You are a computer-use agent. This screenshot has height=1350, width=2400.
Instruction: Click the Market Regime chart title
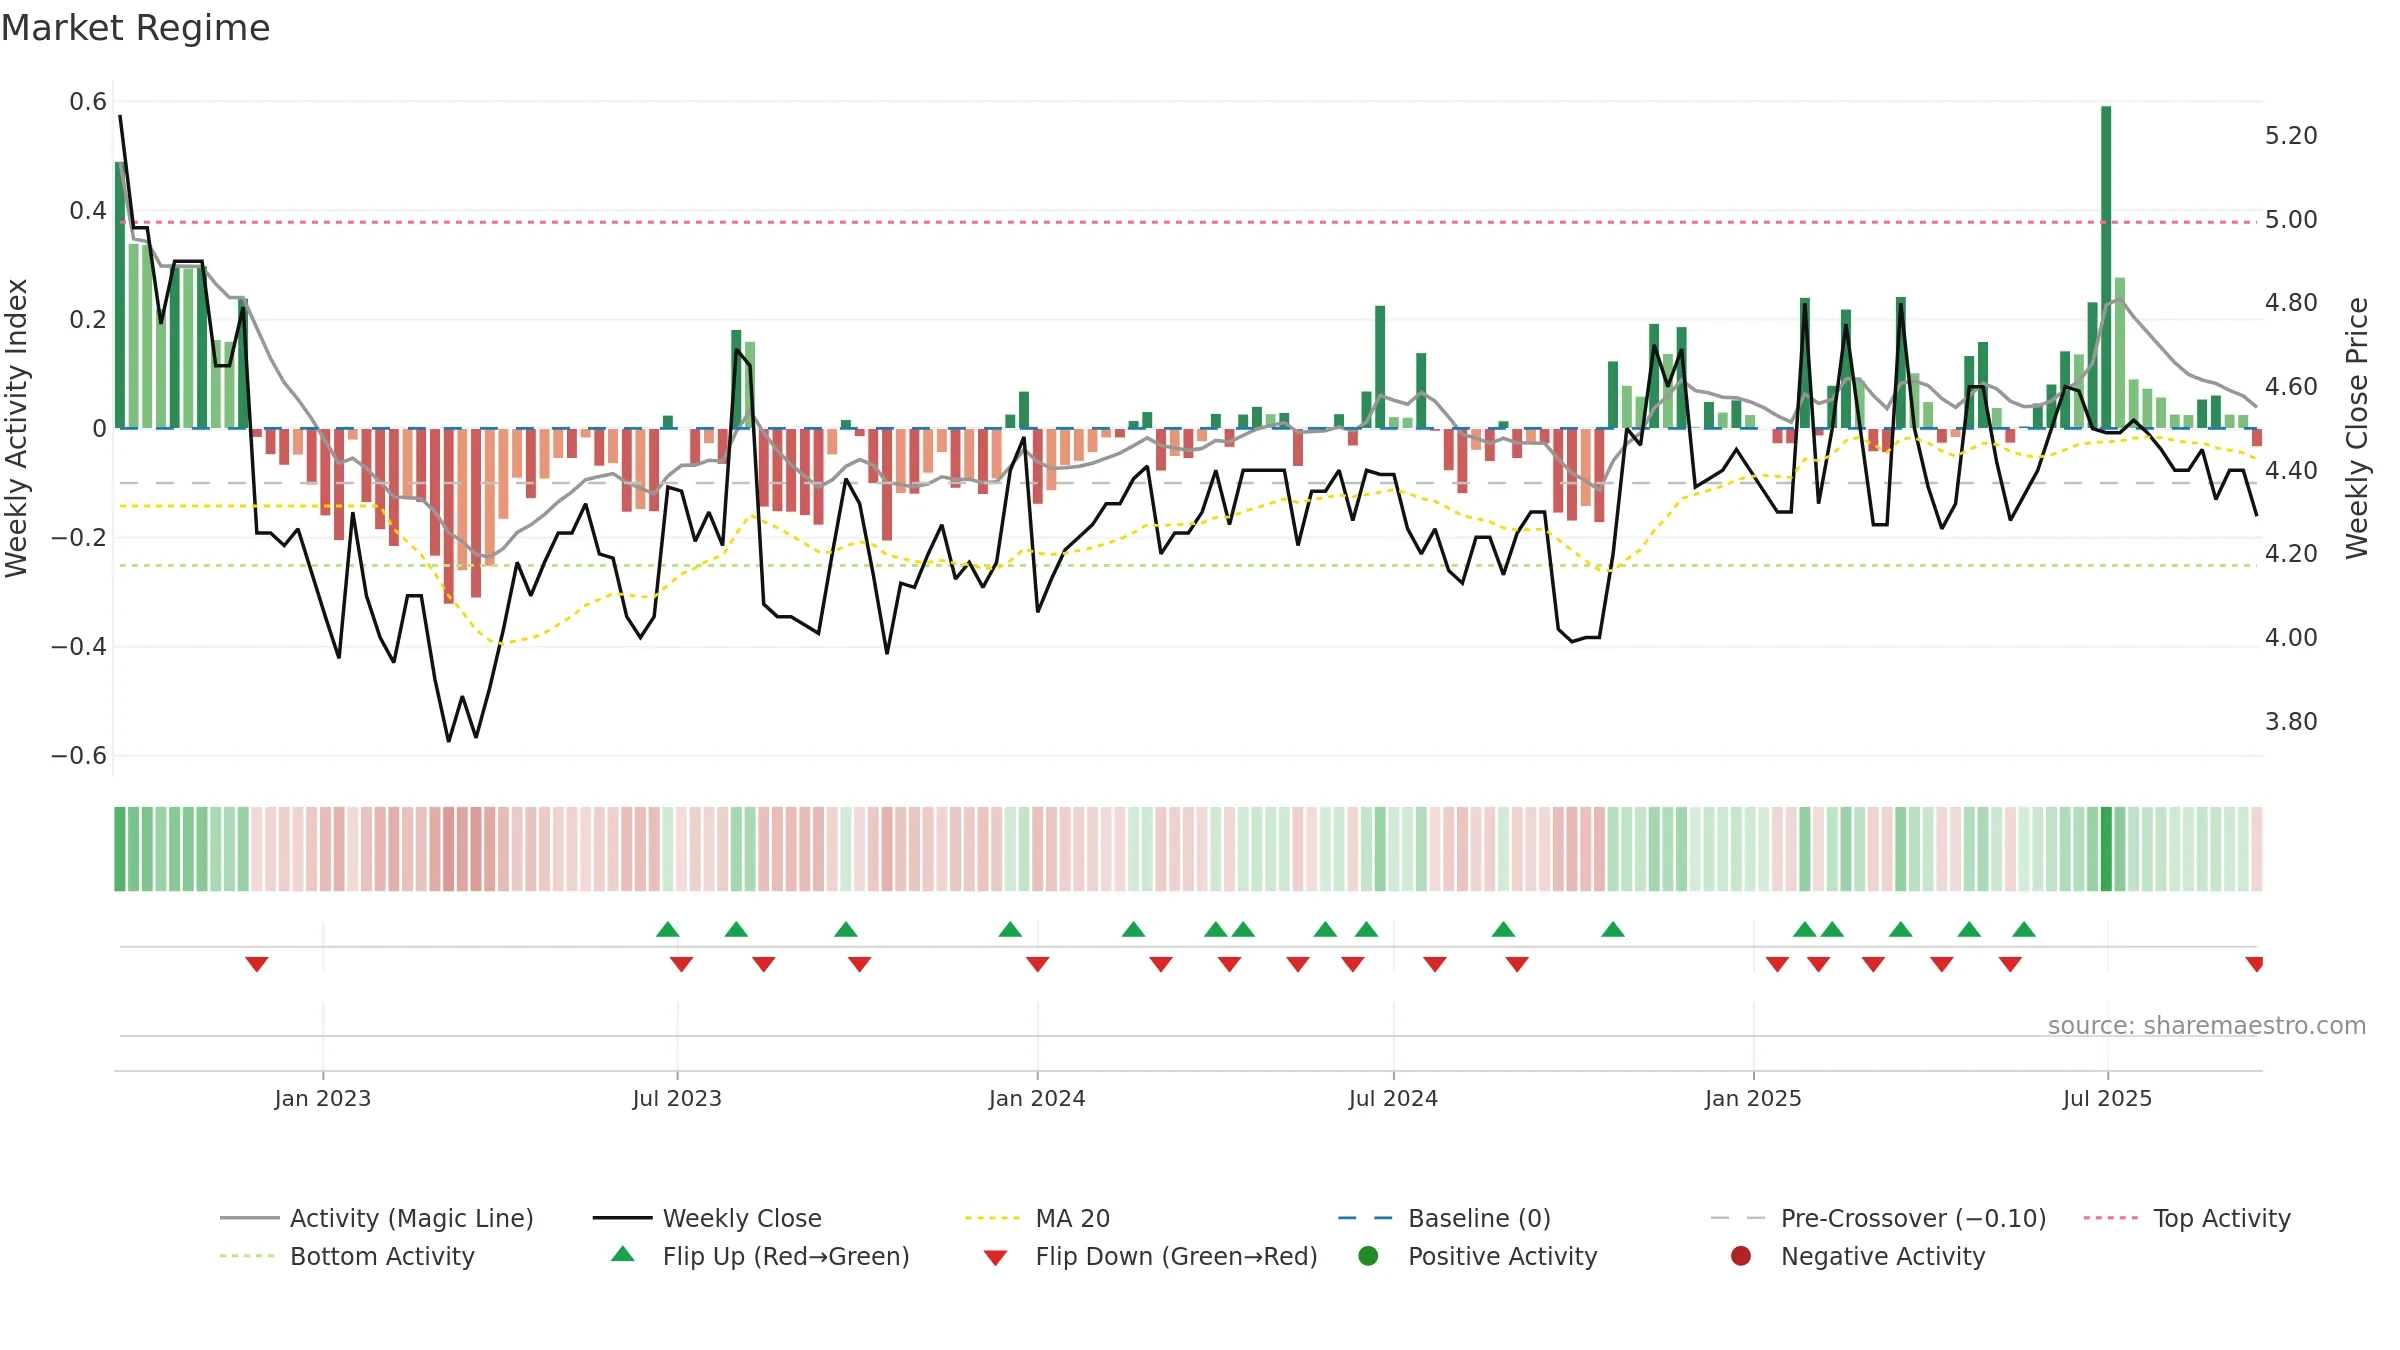coord(136,28)
